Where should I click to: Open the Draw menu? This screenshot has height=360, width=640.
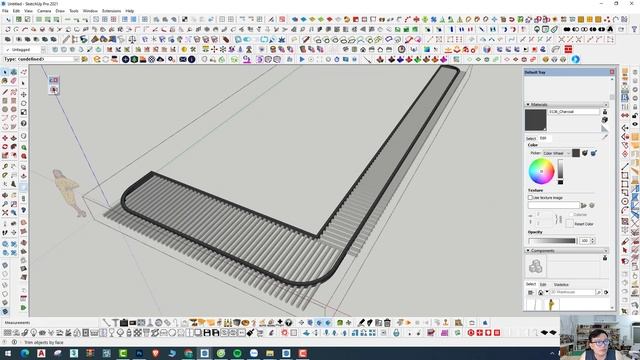click(x=60, y=11)
